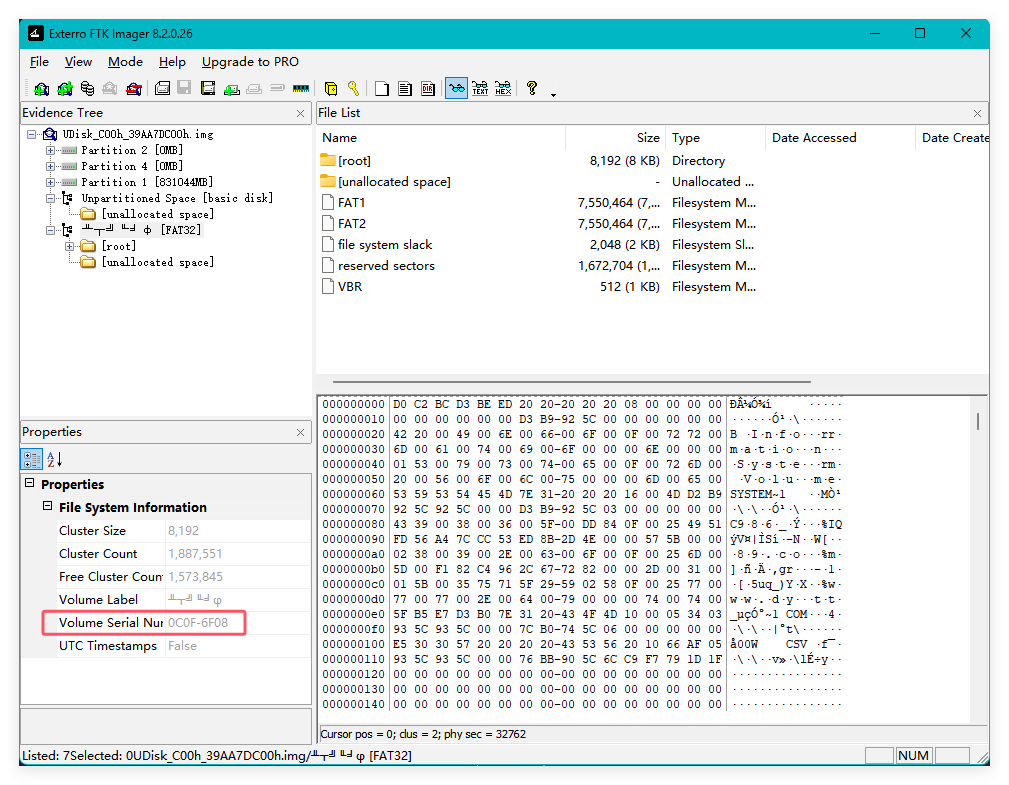The width and height of the screenshot is (1009, 785).
Task: Click the Create Disk Image icon
Action: (162, 89)
